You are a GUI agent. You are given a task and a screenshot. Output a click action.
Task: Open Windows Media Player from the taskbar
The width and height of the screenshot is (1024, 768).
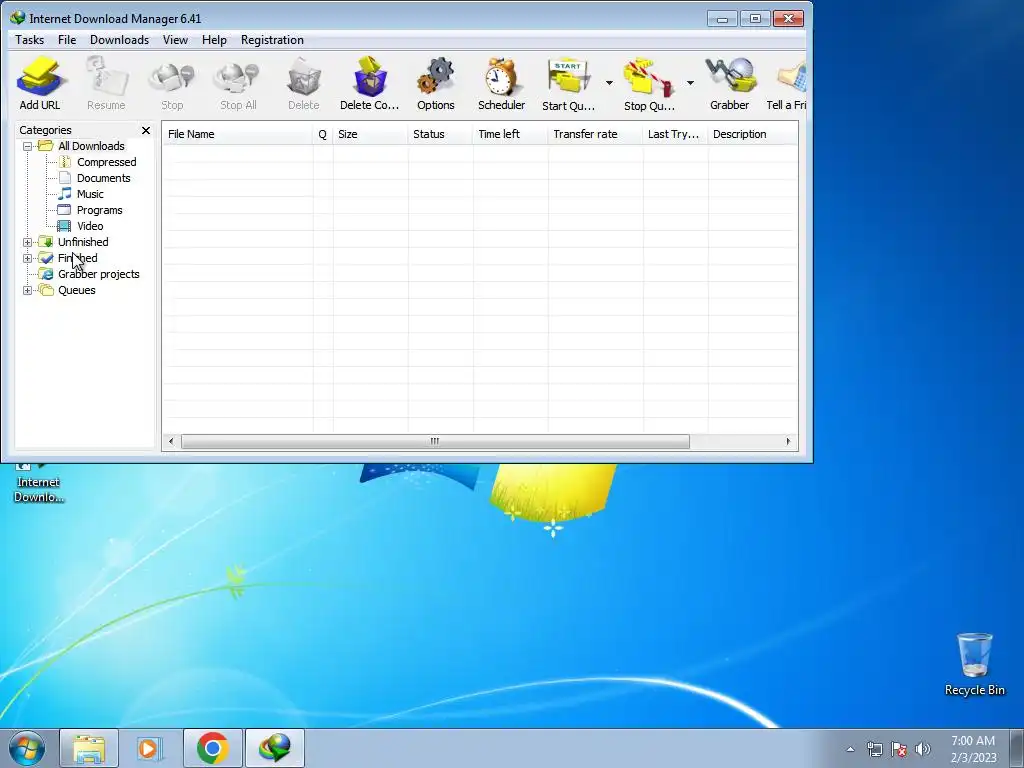point(150,748)
